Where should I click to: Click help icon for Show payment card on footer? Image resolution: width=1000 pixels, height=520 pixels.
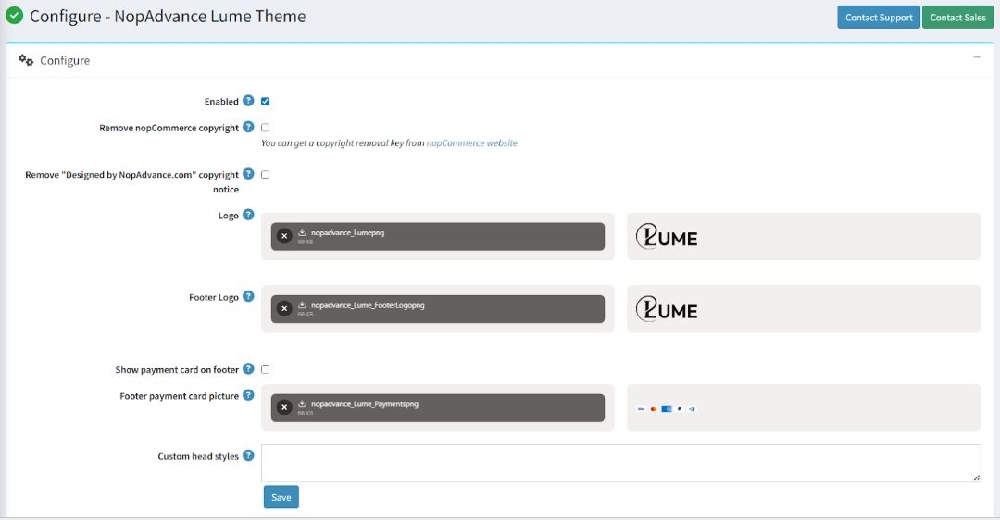(249, 369)
